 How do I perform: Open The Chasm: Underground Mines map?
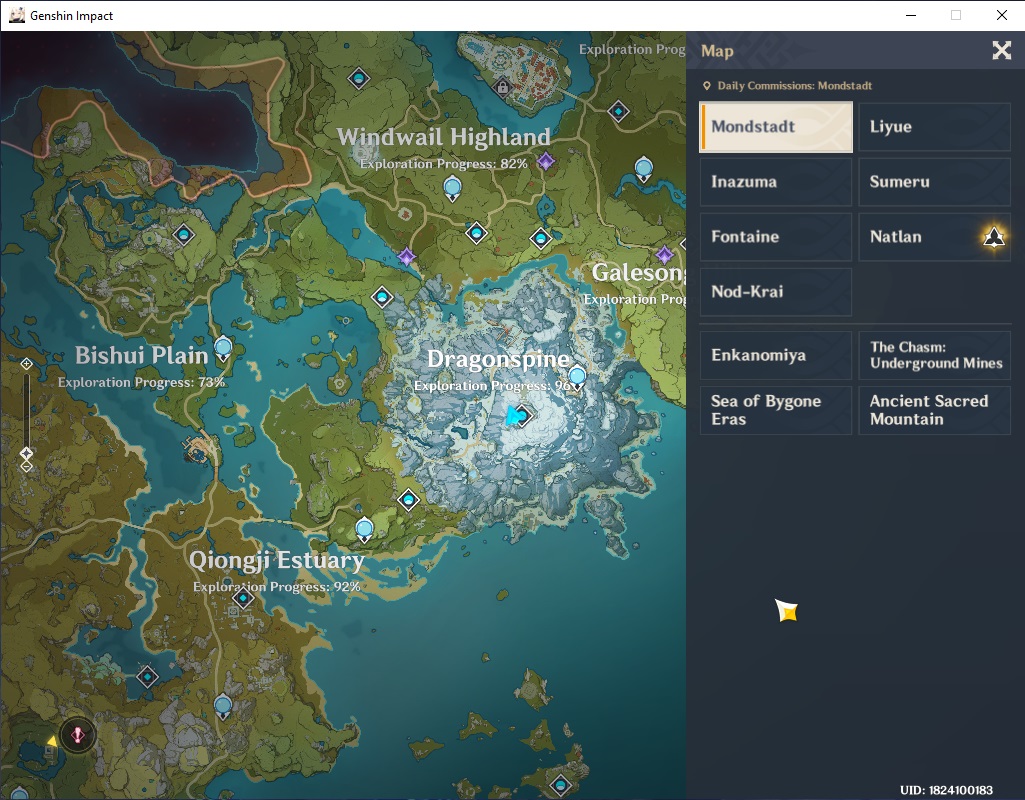point(934,355)
